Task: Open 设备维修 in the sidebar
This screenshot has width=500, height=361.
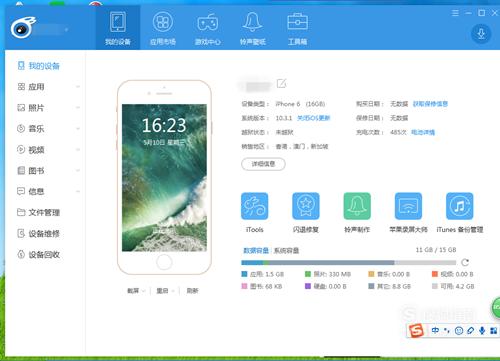Action: [39, 234]
